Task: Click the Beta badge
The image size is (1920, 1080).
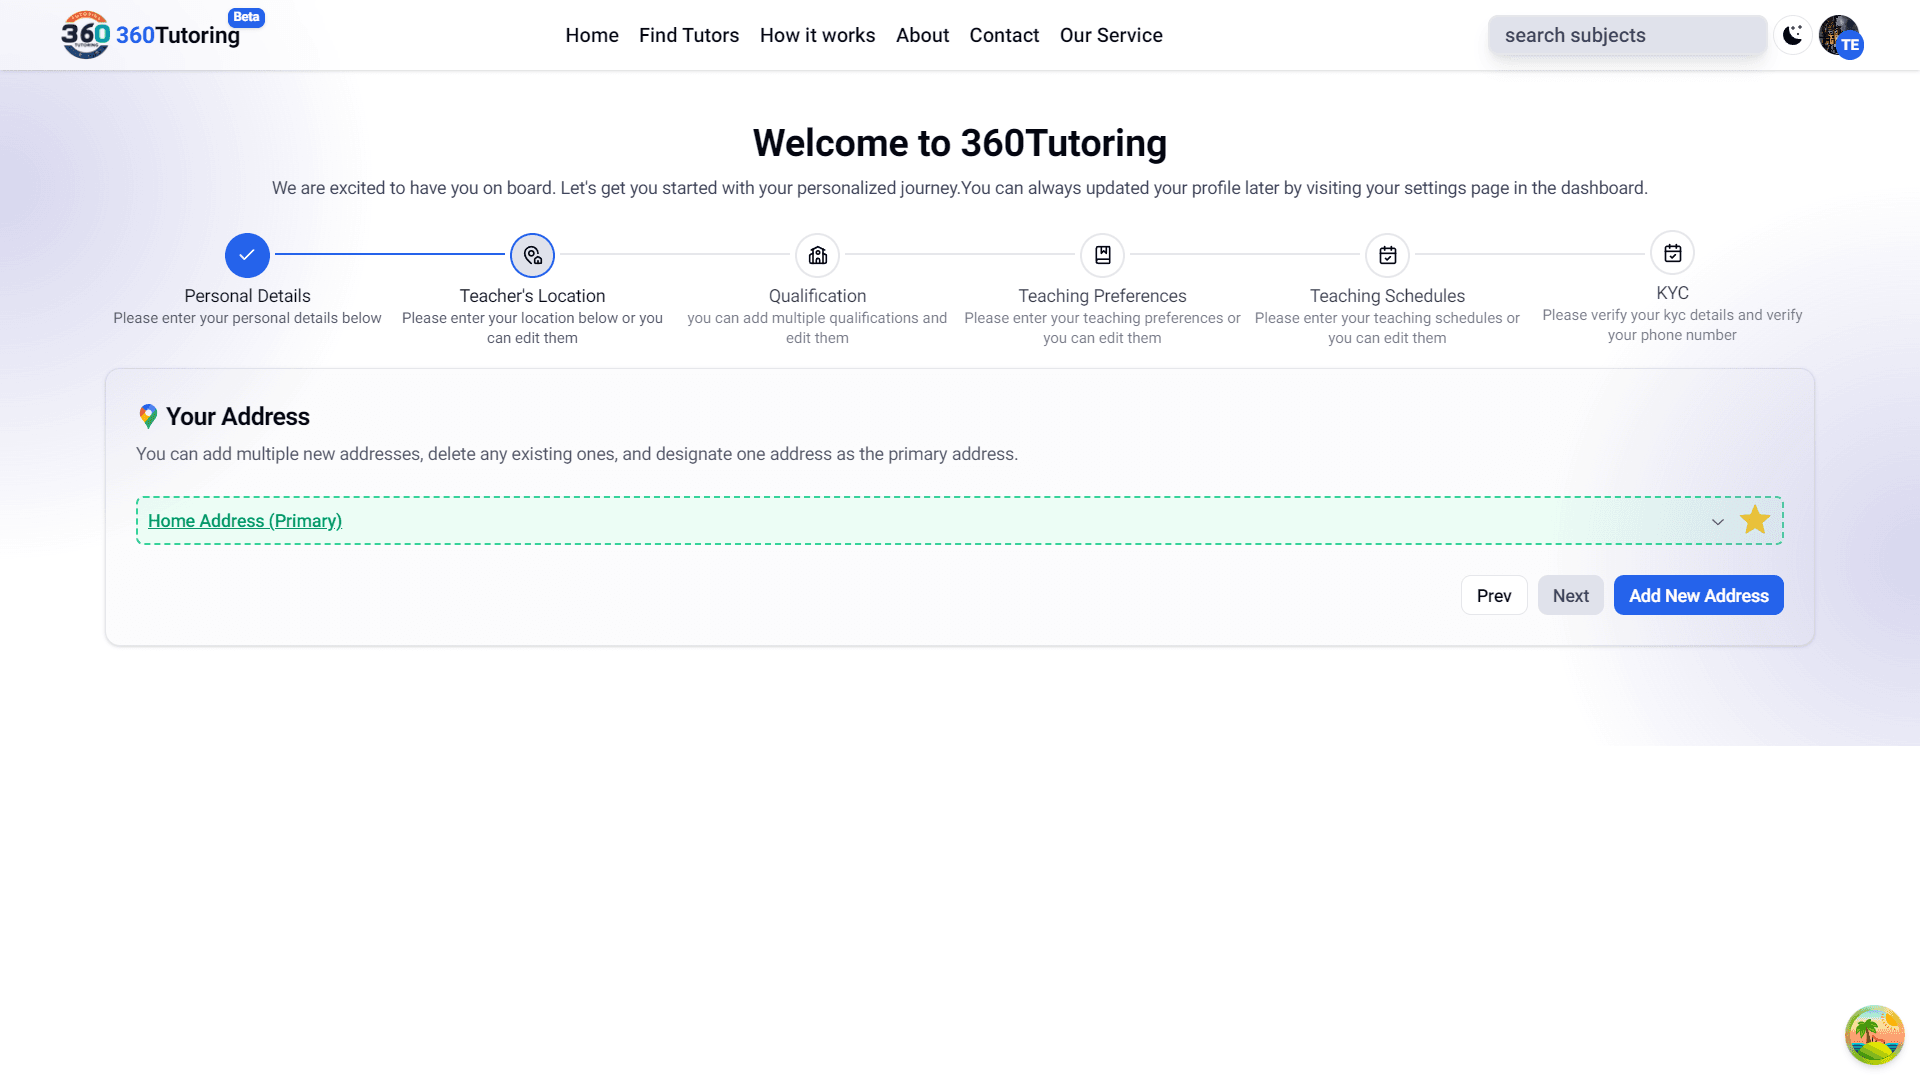Action: (246, 17)
